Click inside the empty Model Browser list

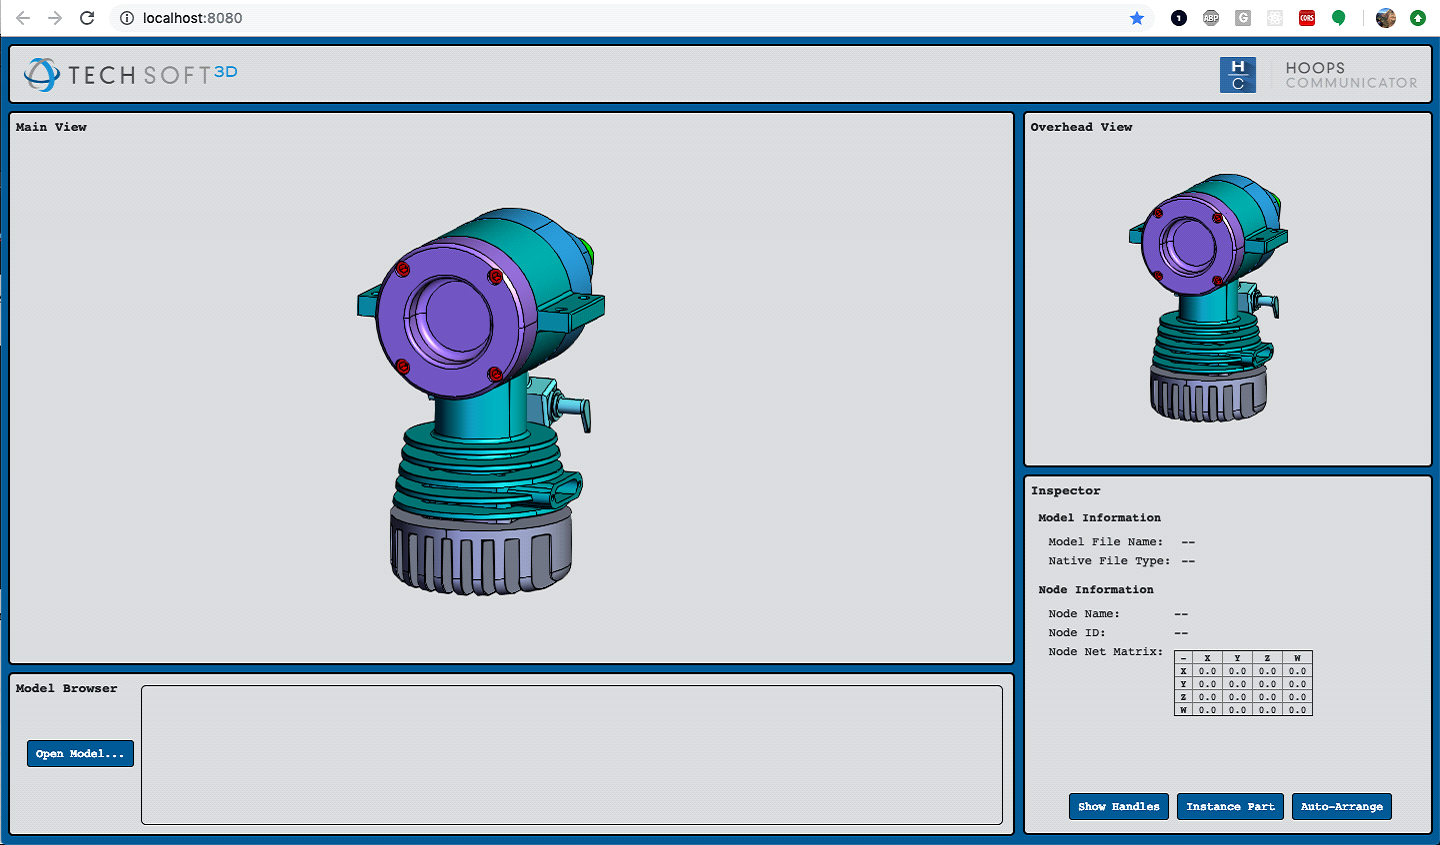571,755
